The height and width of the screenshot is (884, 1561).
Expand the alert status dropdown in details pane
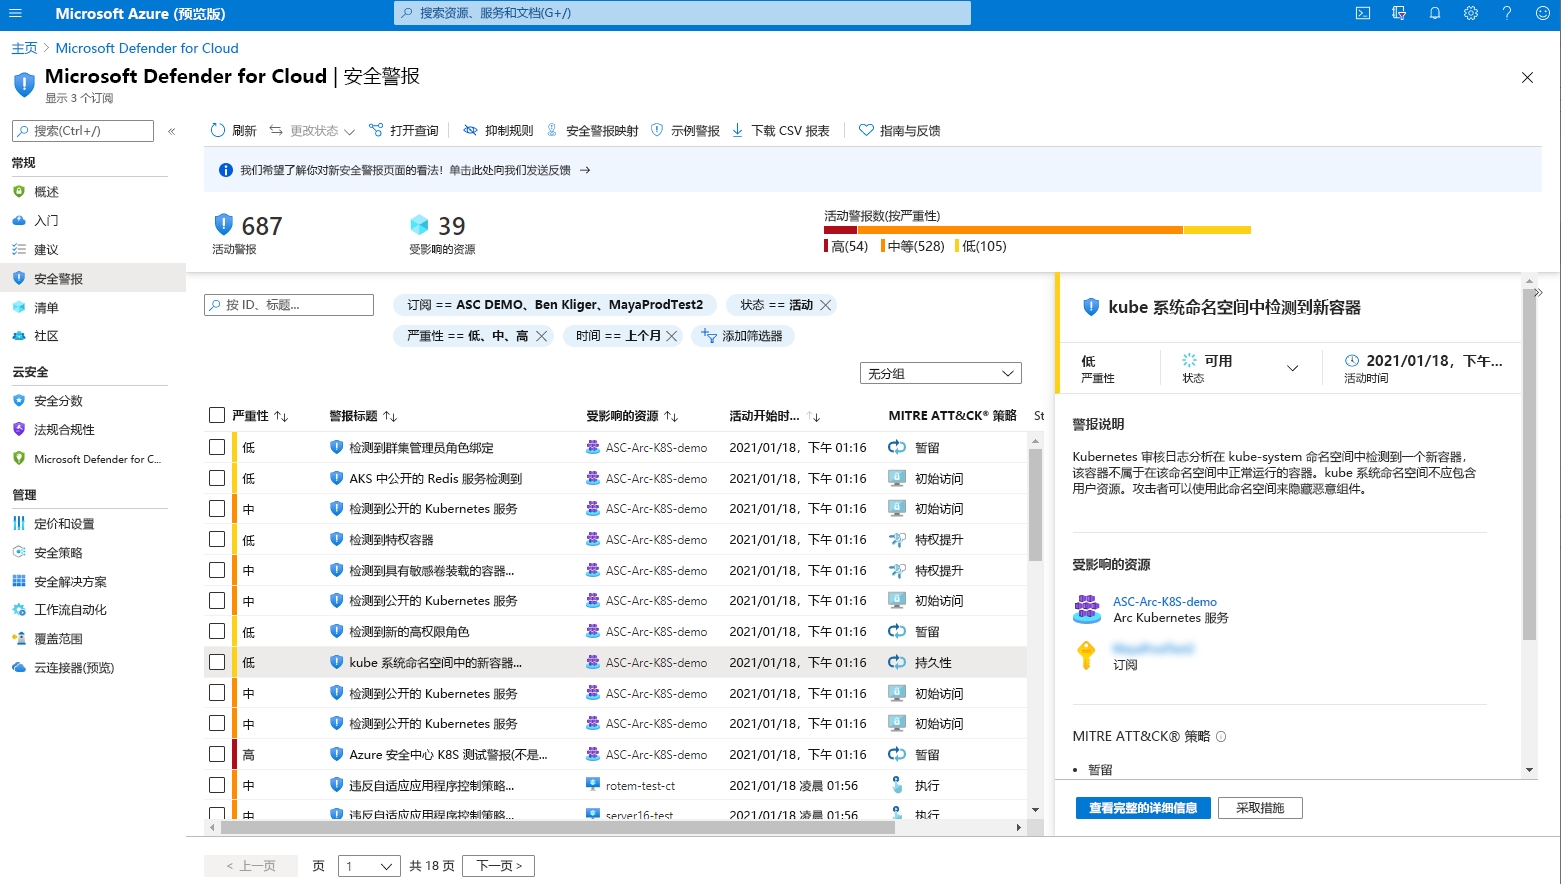click(1292, 368)
